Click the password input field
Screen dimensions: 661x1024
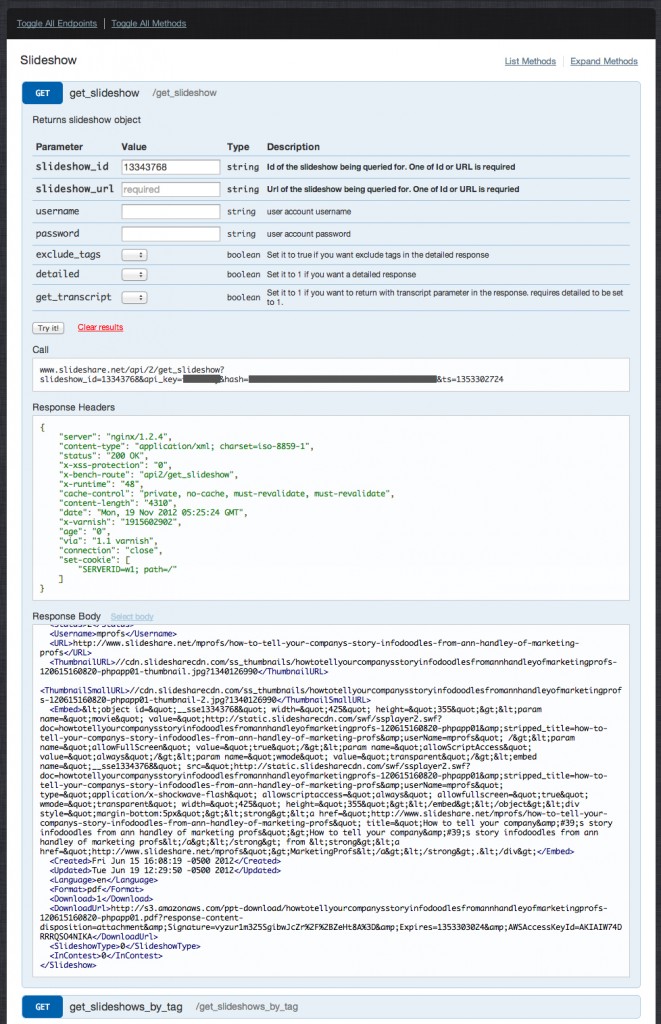pyautogui.click(x=170, y=233)
